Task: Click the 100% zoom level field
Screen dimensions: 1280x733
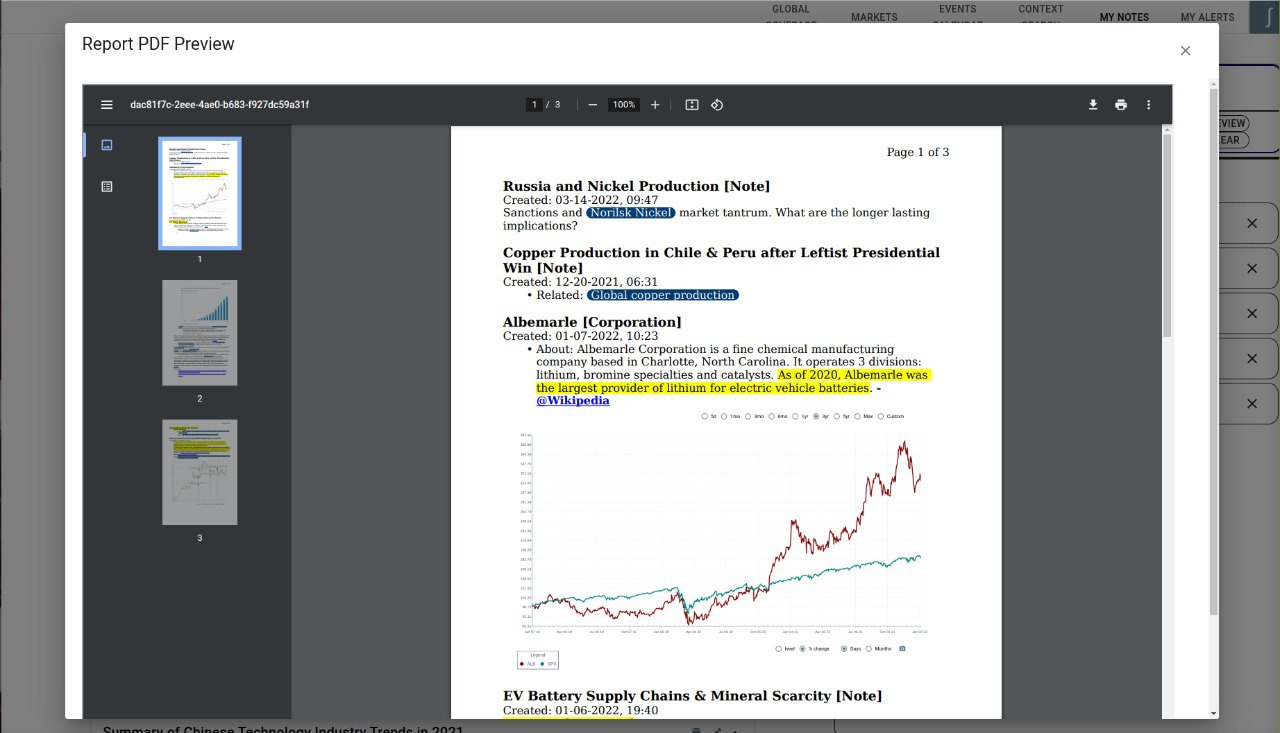Action: click(624, 105)
